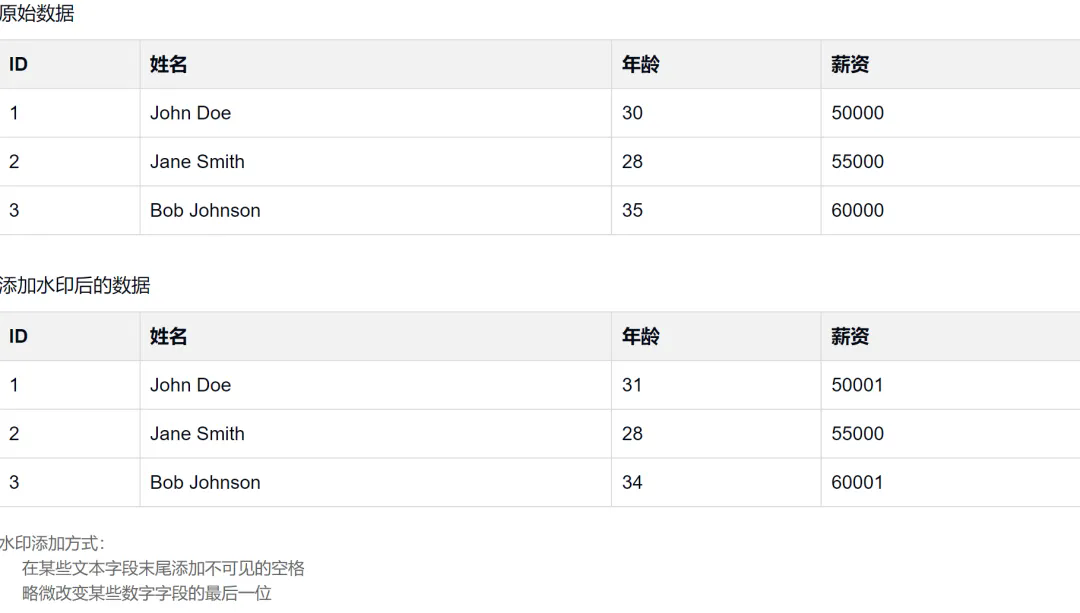Select the 年龄 header in original table
Viewport: 1080px width, 613px height.
pos(641,64)
